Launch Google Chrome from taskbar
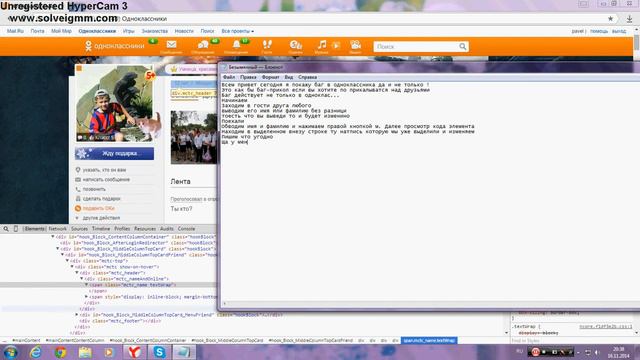The image size is (640, 360). tap(60, 352)
